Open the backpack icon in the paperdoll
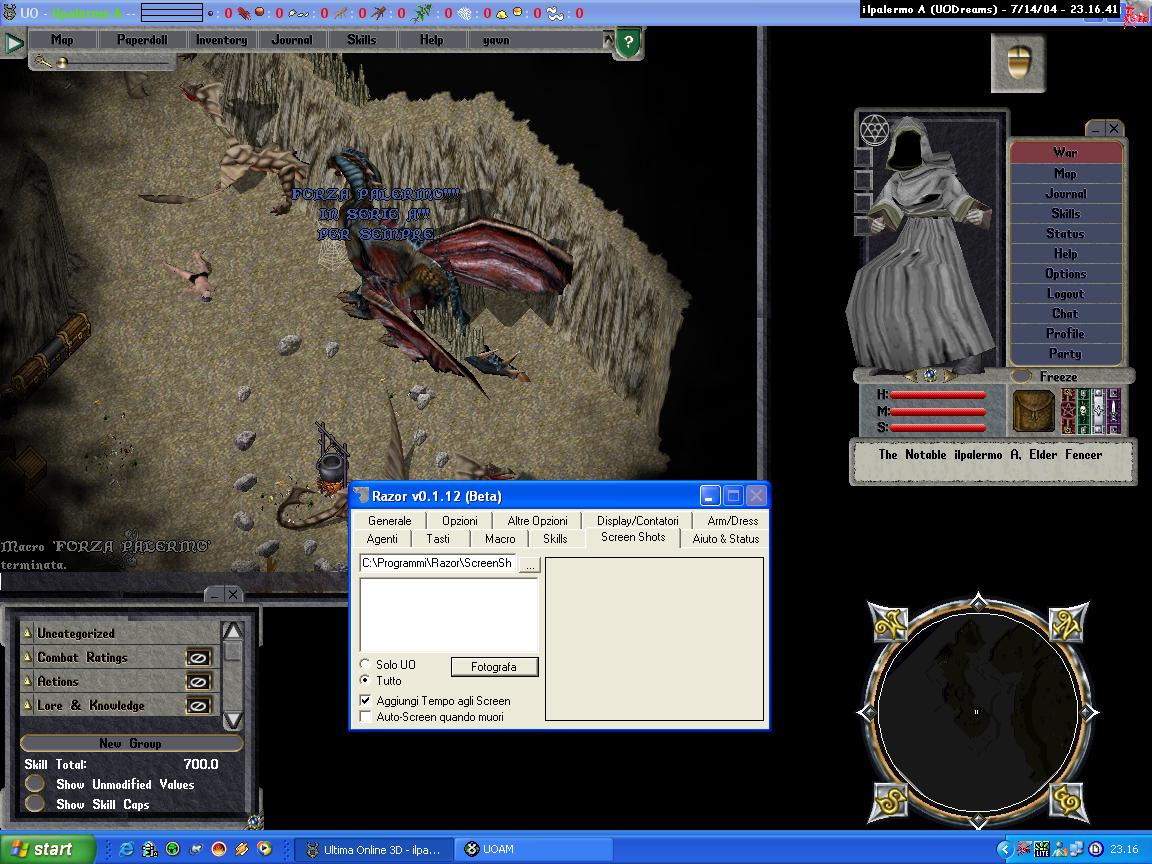1152x864 pixels. click(1033, 411)
